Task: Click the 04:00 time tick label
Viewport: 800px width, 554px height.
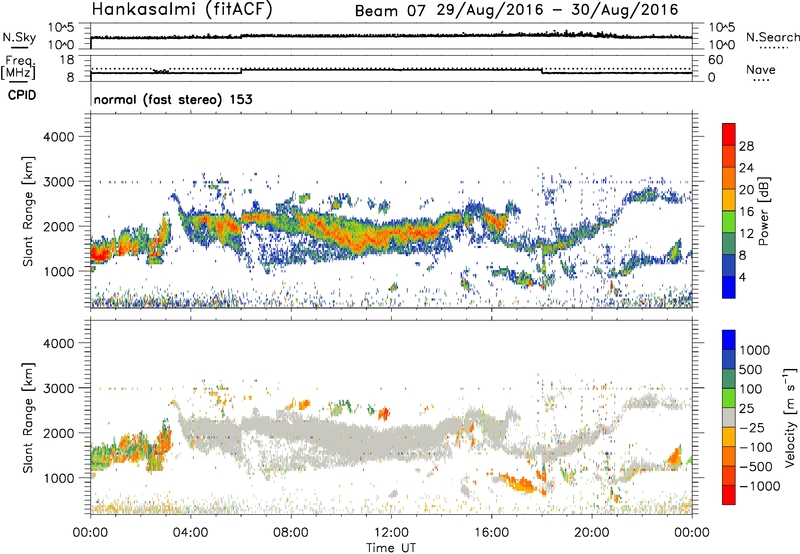Action: pos(191,533)
